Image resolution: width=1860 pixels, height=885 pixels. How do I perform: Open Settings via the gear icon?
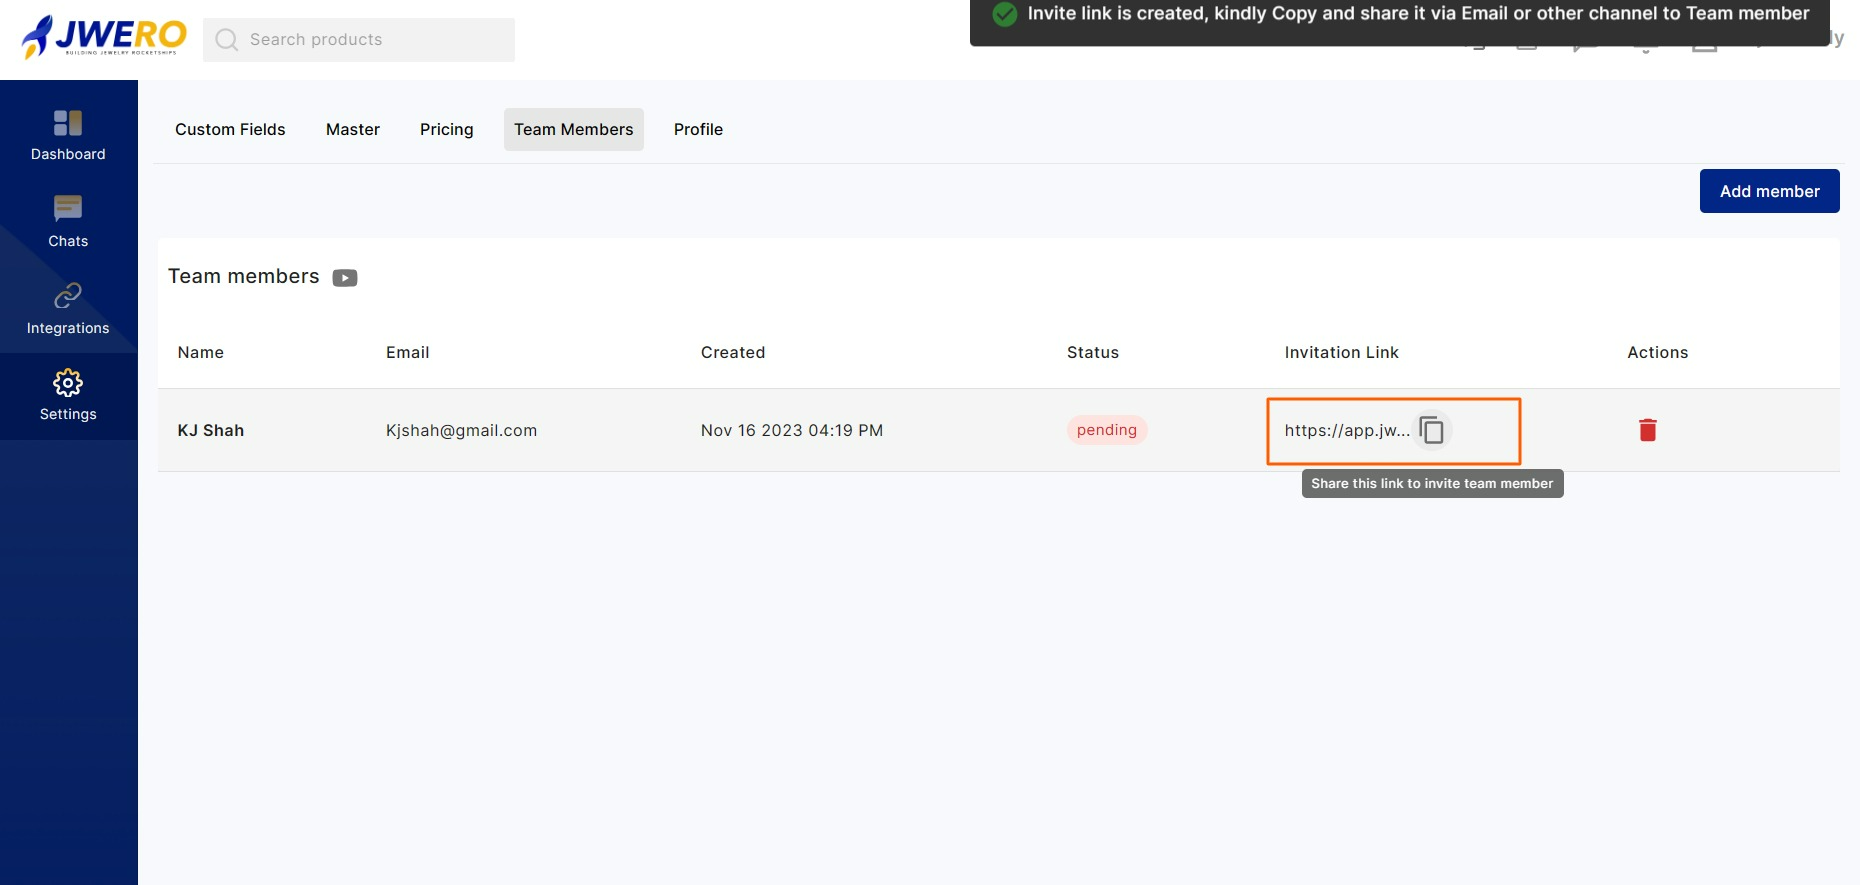tap(68, 384)
